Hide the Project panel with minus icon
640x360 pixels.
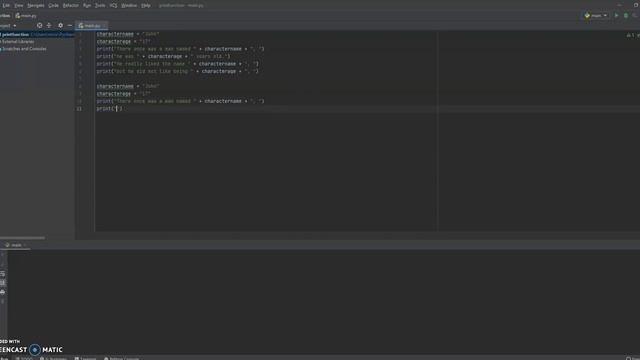coord(70,25)
